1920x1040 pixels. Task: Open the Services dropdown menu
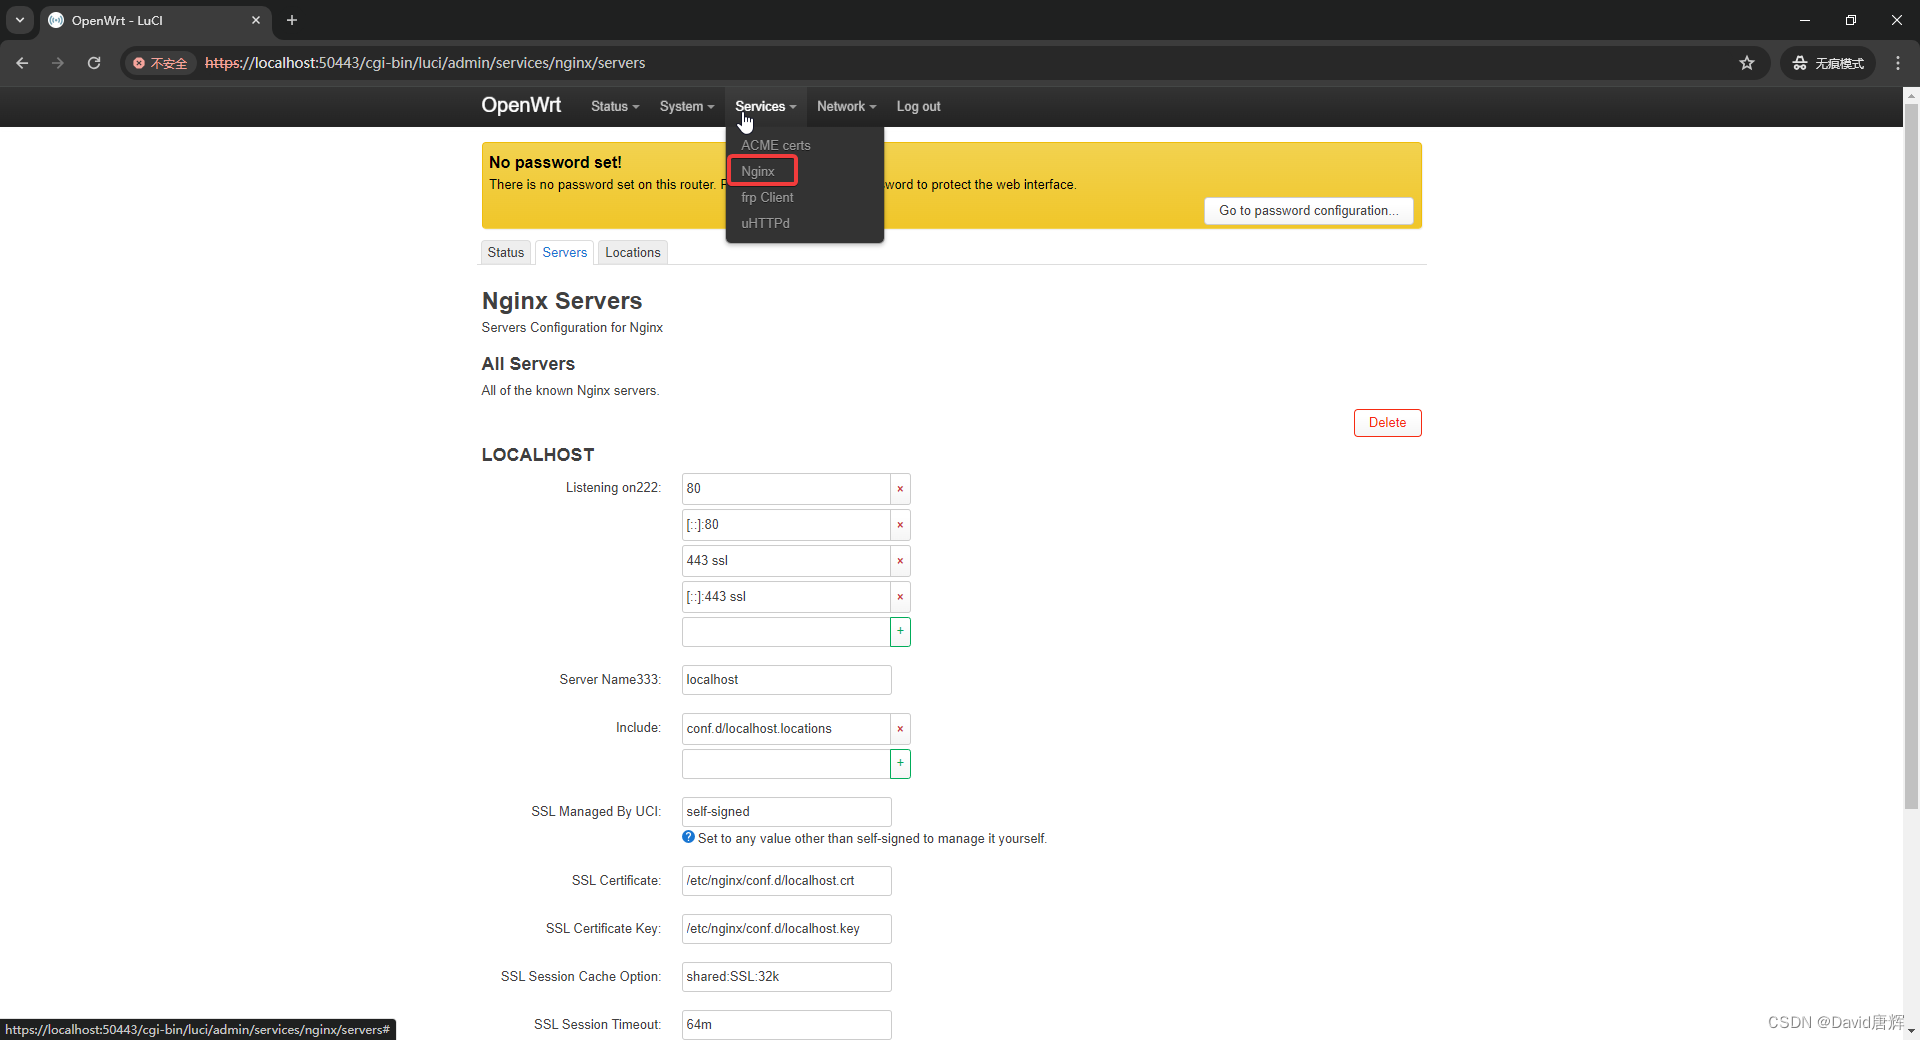click(x=766, y=106)
